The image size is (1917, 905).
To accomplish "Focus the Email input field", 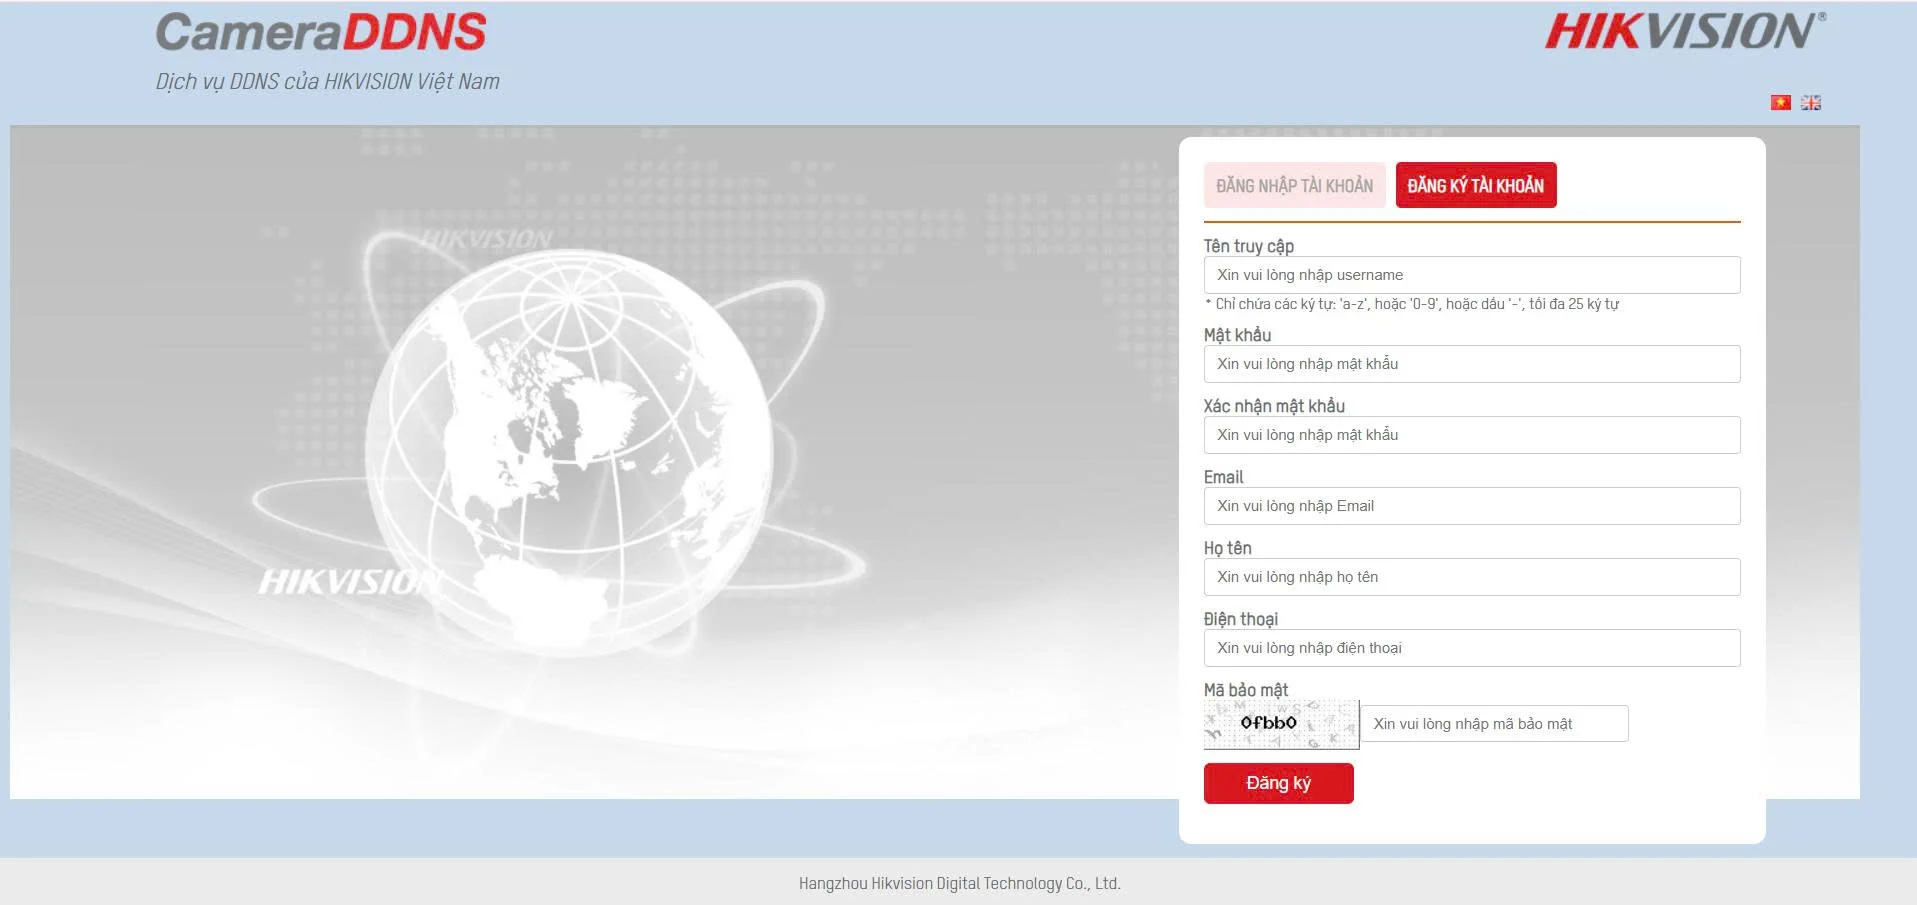I will 1472,506.
